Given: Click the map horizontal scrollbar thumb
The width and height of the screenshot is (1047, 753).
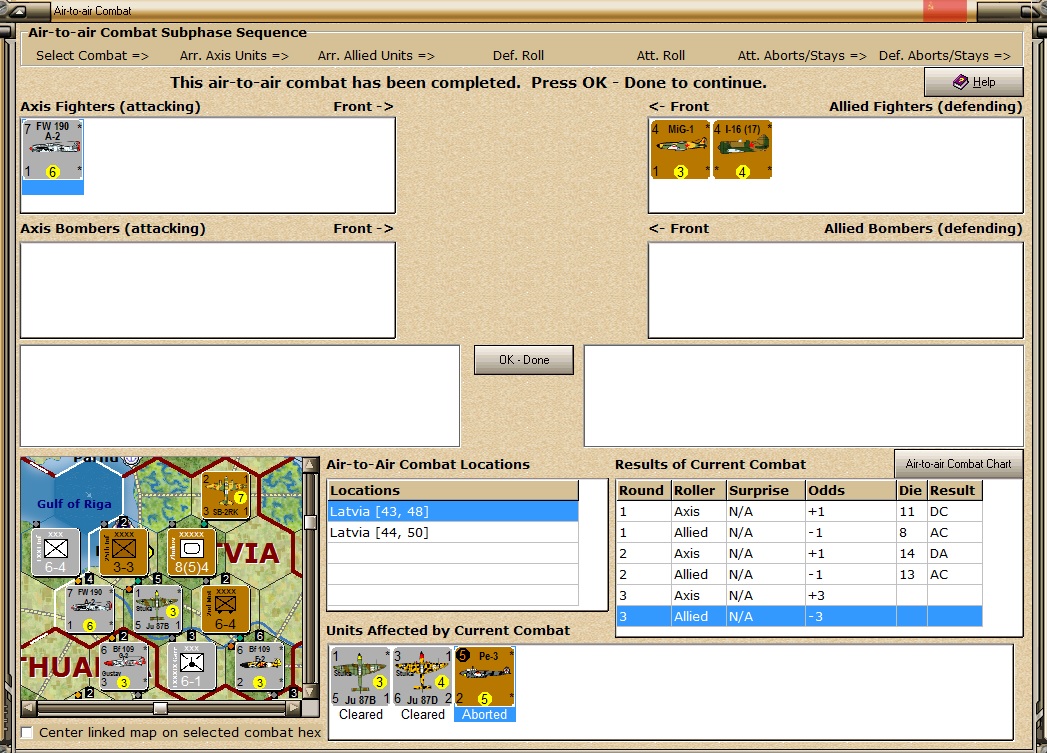Looking at the screenshot, I should (160, 707).
